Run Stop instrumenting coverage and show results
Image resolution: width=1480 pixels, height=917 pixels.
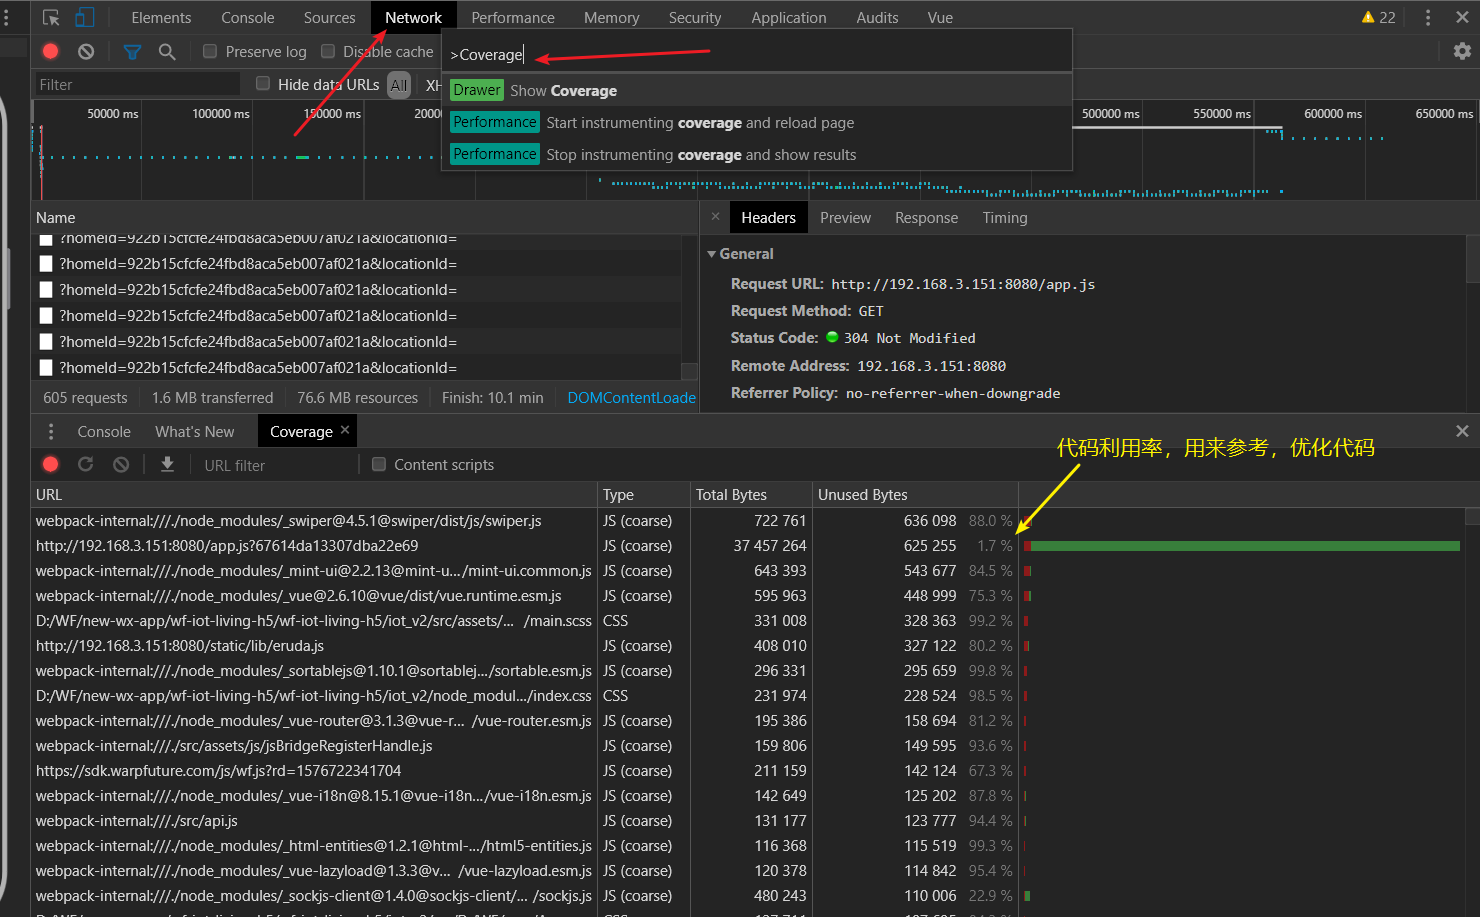pos(757,155)
